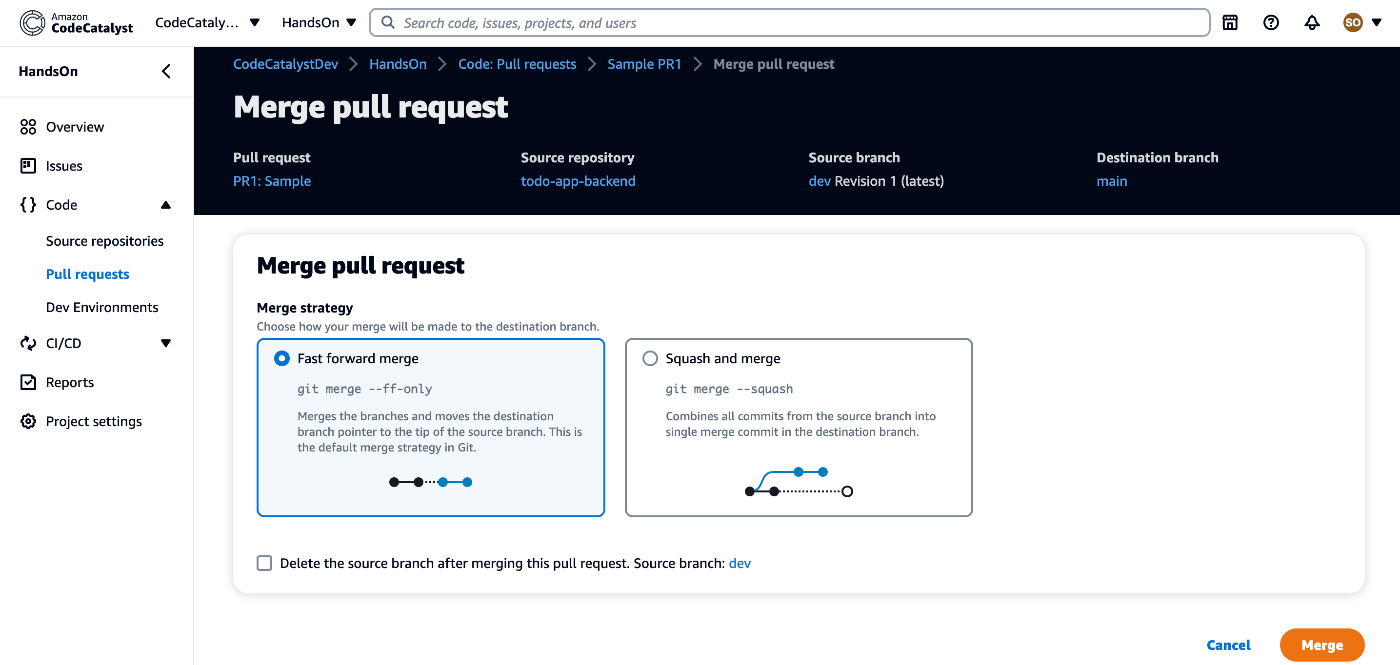Viewport: 1400px width, 665px height.
Task: Open Source repositories in sidebar
Action: point(105,241)
